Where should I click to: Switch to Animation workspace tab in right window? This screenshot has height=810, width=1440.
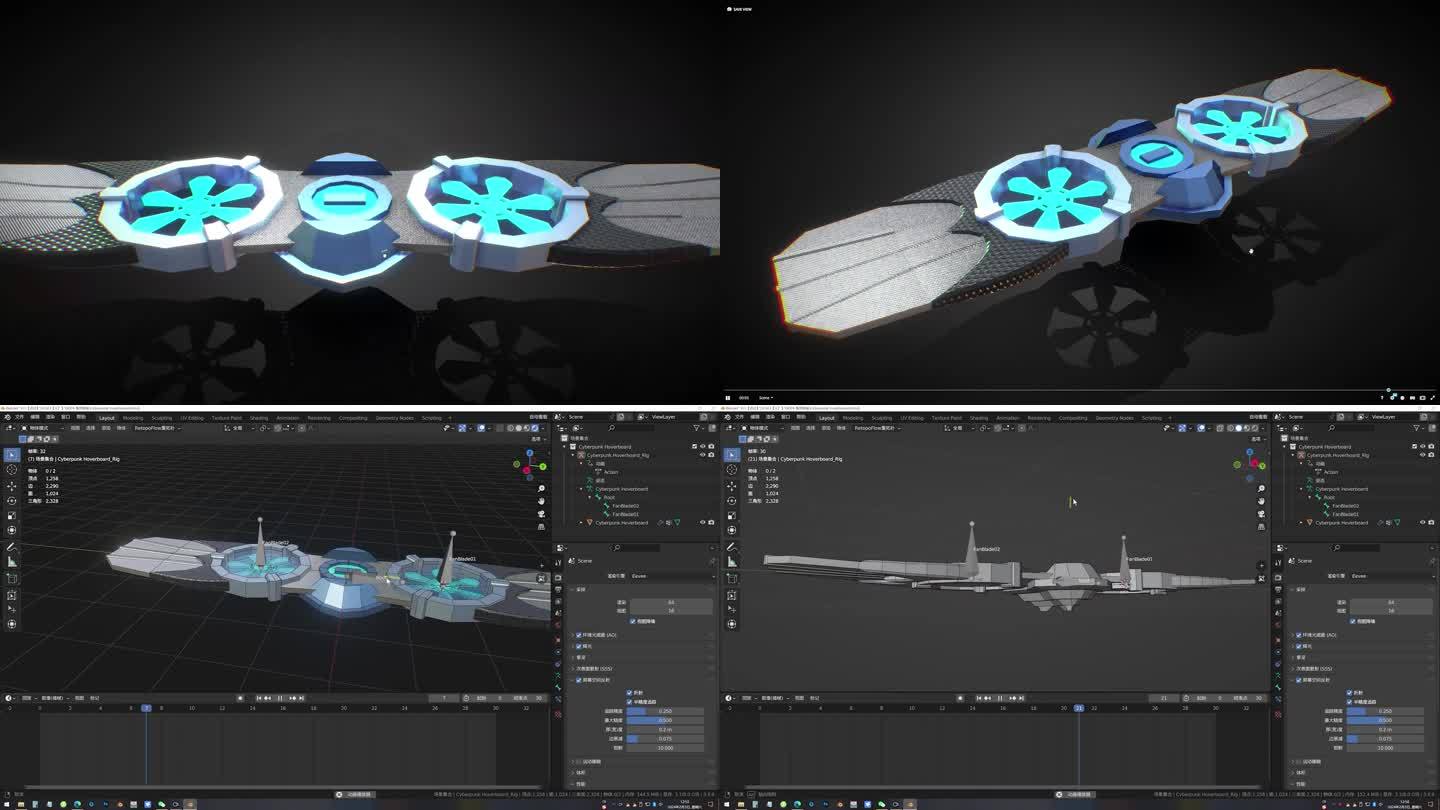point(1008,418)
